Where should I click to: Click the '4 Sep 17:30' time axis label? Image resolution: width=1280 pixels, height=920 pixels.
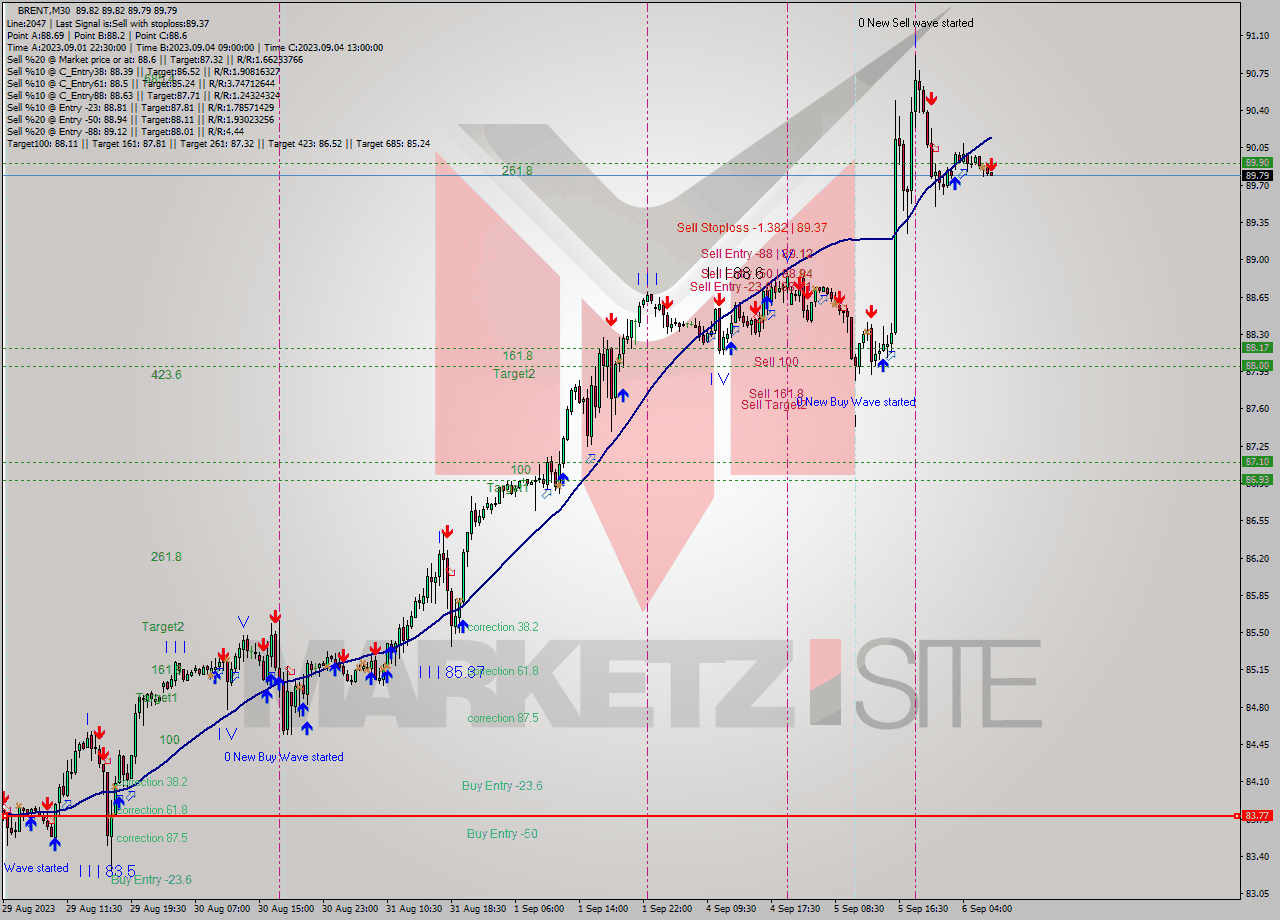point(795,909)
